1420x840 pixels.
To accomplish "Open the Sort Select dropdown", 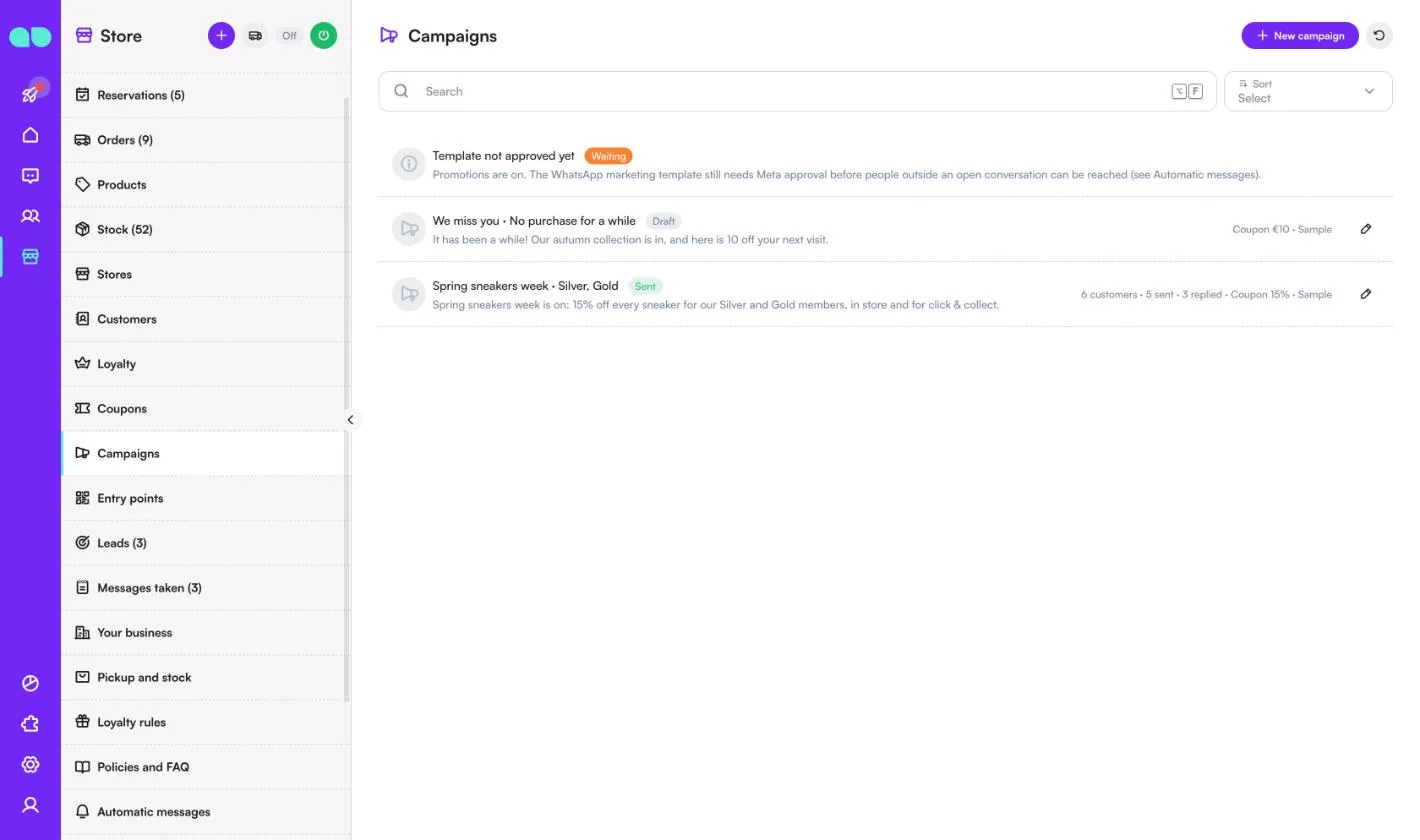I will [1308, 91].
